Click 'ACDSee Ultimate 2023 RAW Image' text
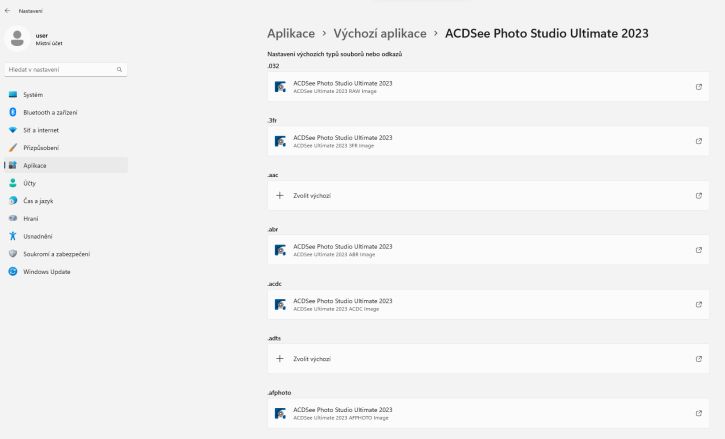Viewport: 725px width, 439px height. click(335, 91)
